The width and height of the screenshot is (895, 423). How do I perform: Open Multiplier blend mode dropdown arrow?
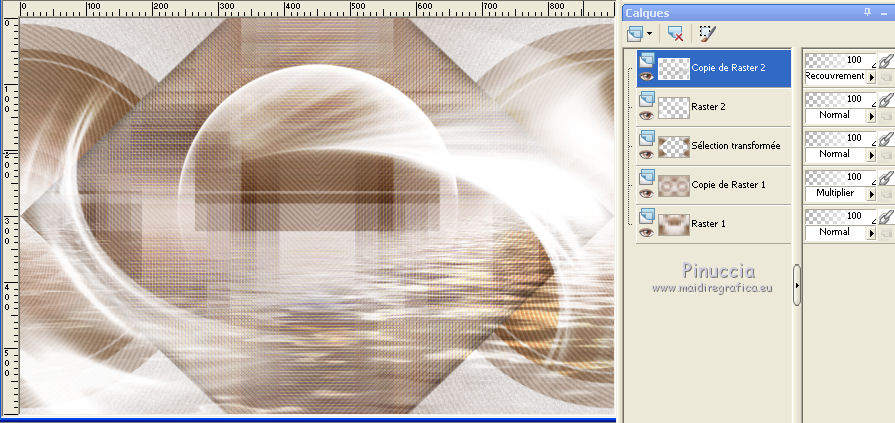pyautogui.click(x=872, y=195)
